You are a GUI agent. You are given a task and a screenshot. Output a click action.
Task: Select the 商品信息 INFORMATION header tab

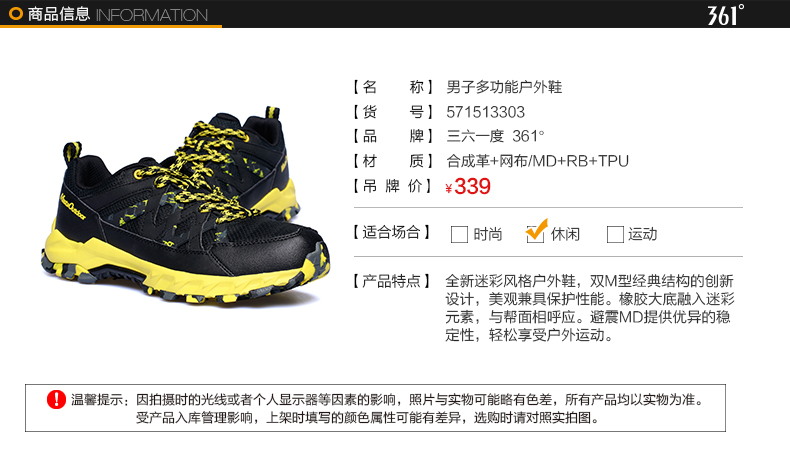click(111, 14)
